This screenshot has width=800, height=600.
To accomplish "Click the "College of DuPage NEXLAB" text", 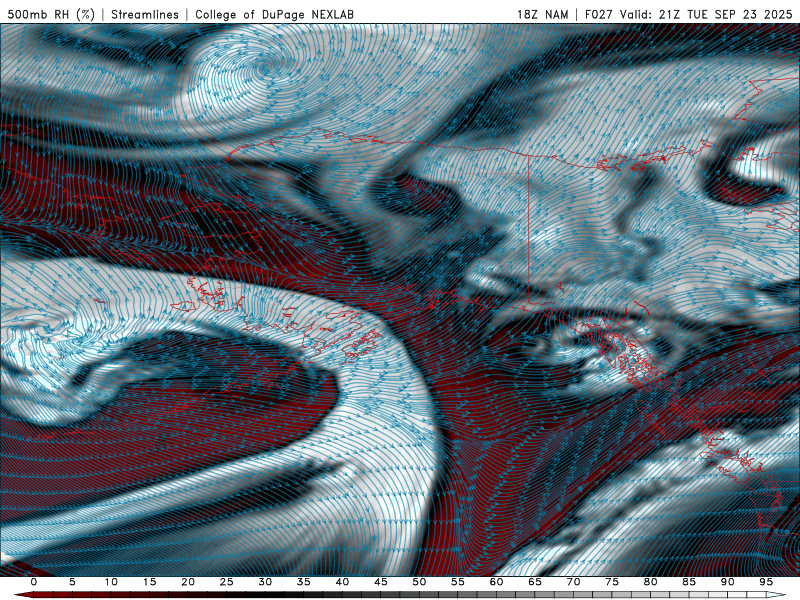I will (274, 14).
